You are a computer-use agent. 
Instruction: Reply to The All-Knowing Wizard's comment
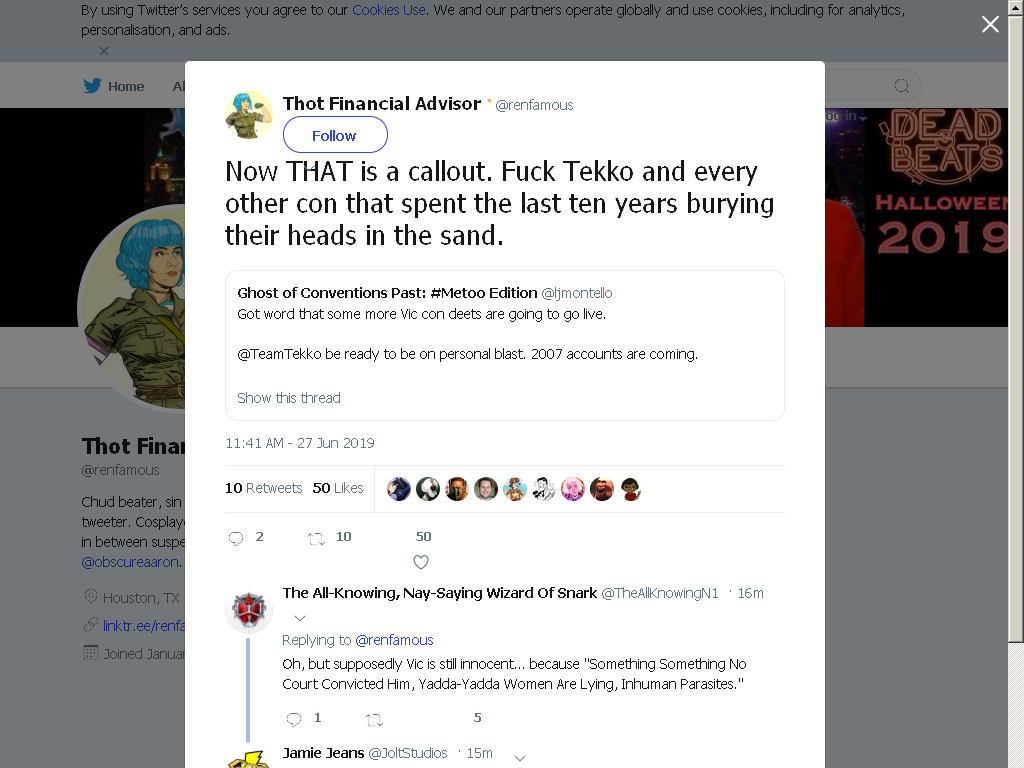[294, 719]
